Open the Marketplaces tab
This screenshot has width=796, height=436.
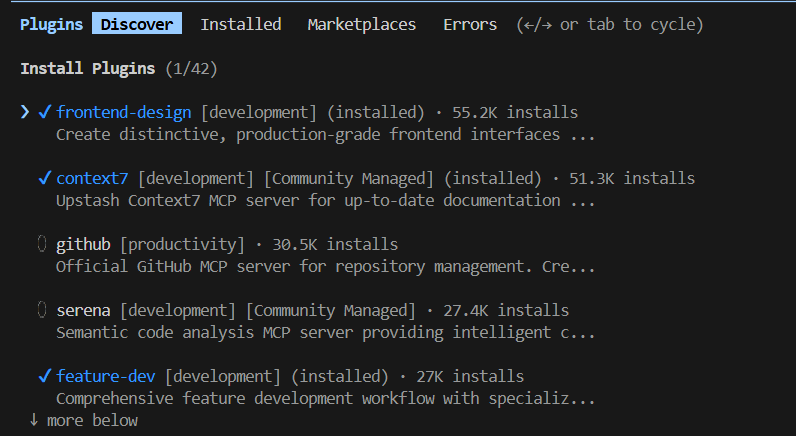pos(361,24)
